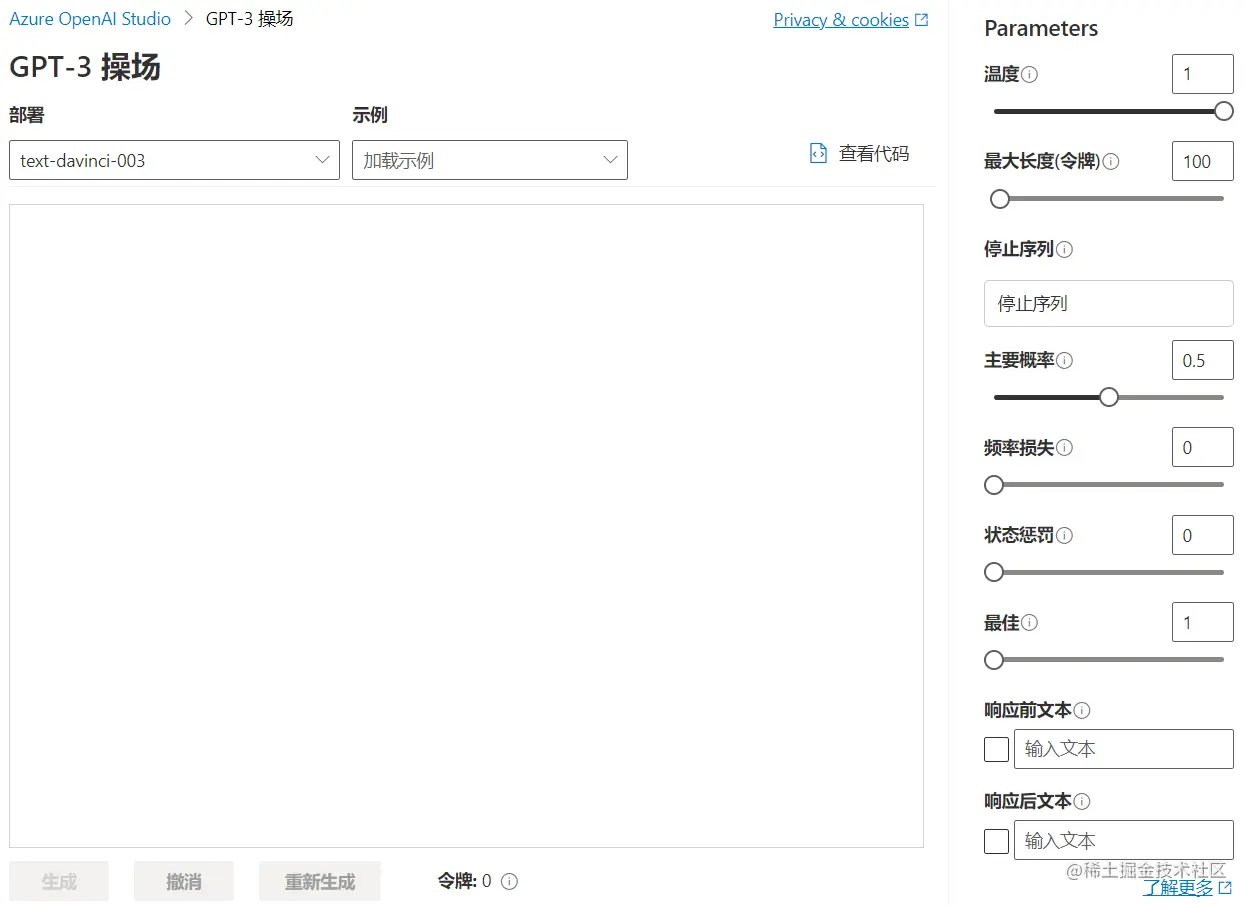Open the Privacy & cookies link
This screenshot has height=905, width=1251.
(841, 20)
